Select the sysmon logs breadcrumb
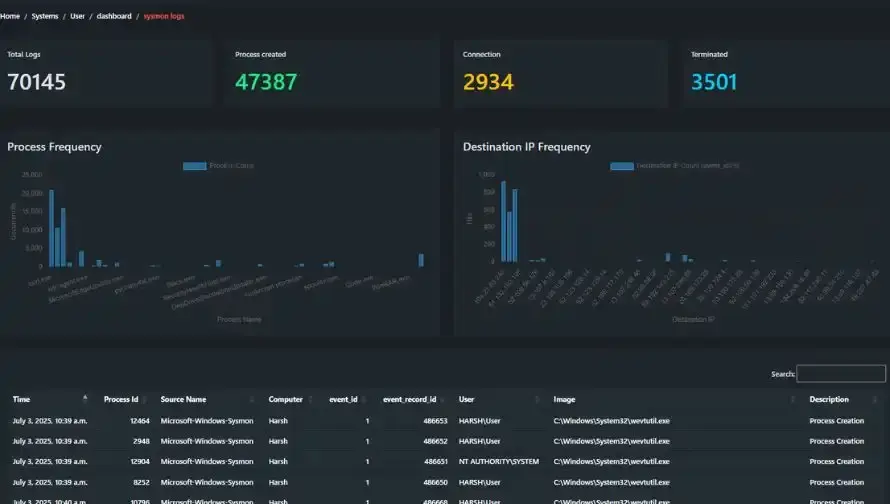 coord(164,16)
